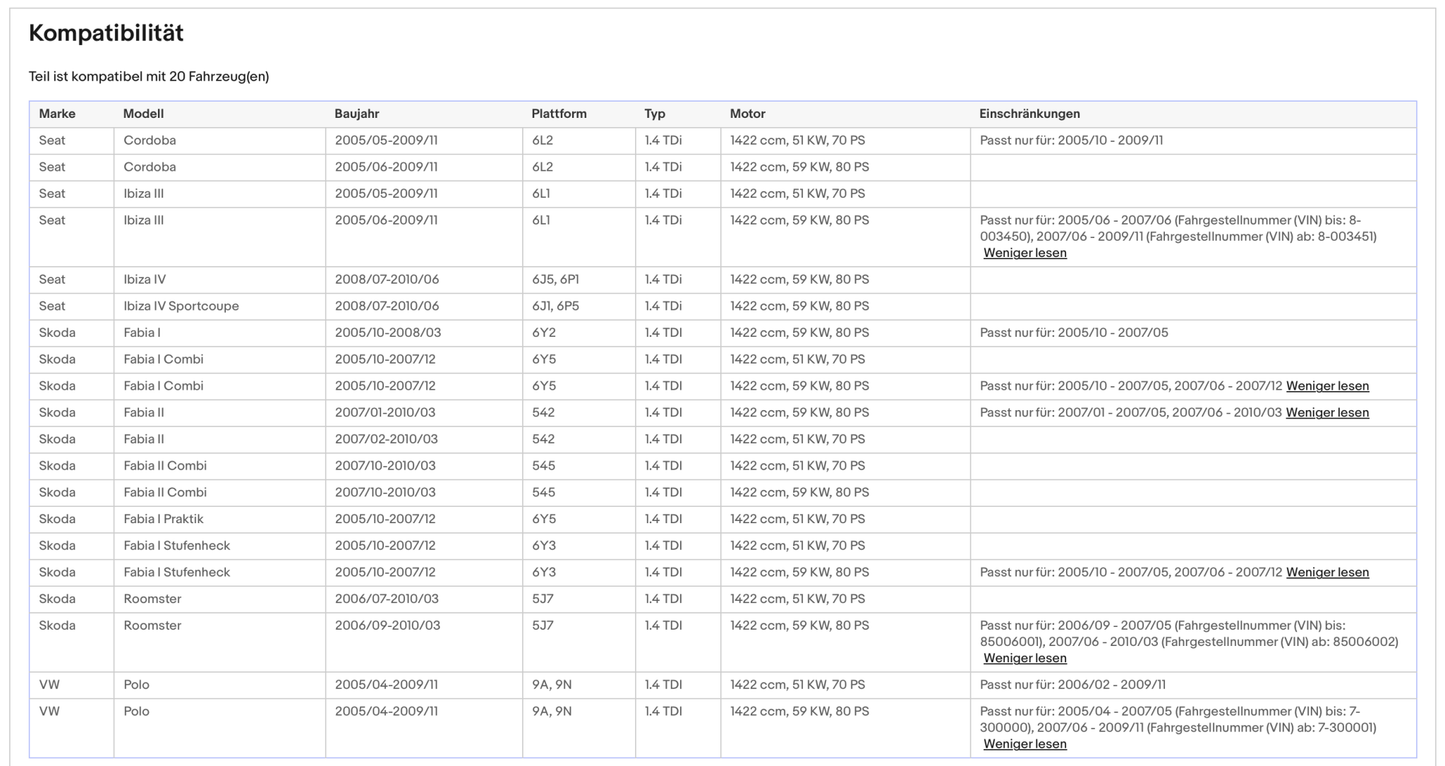Click the Einschränkungen column header
Image resolution: width=1445 pixels, height=766 pixels.
point(1029,114)
